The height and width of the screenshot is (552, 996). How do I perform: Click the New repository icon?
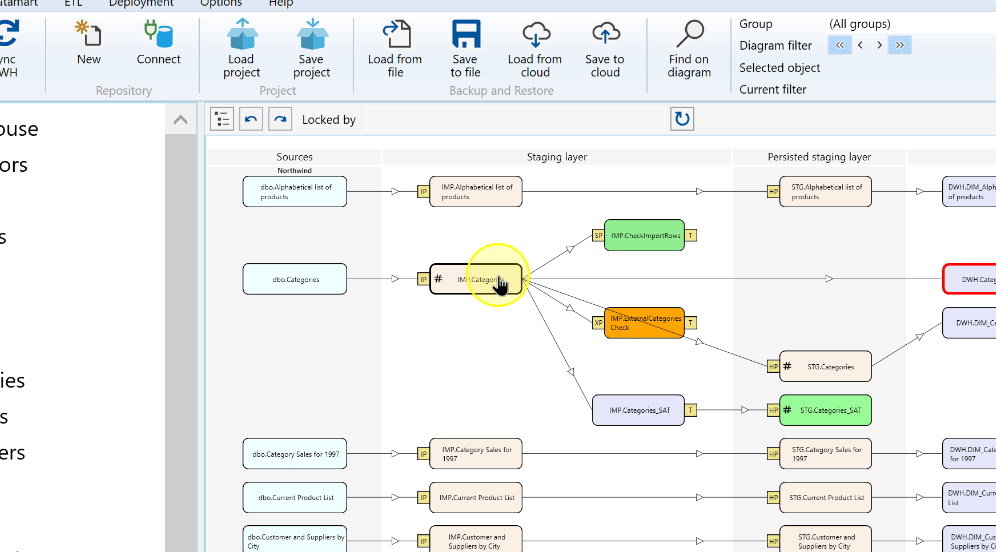tap(88, 34)
